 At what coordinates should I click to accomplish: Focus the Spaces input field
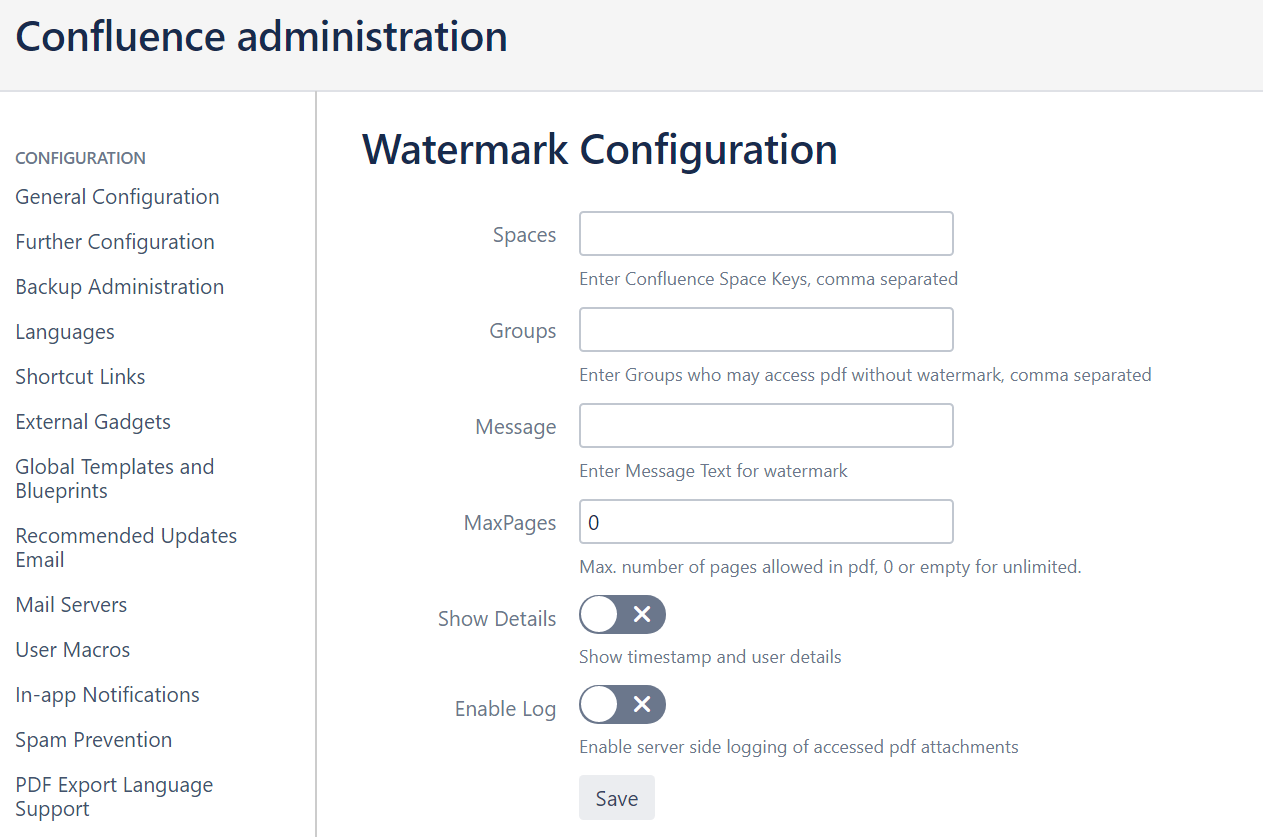(x=766, y=234)
